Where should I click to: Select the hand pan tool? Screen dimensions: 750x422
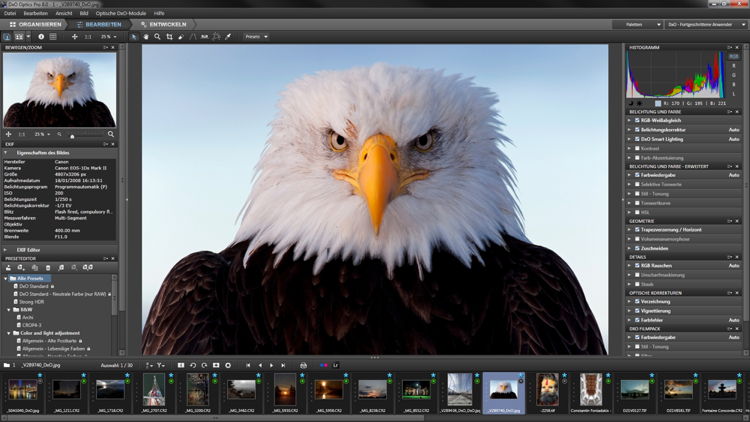pos(146,37)
